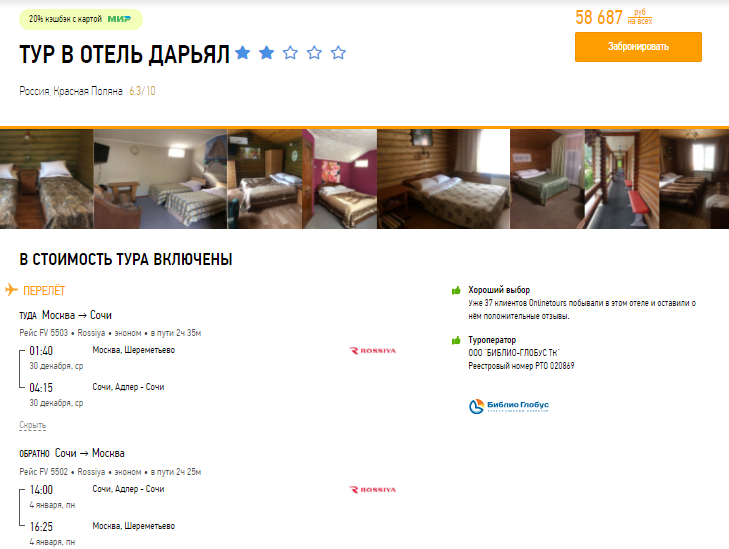Click the orange Забронировать button

point(638,47)
